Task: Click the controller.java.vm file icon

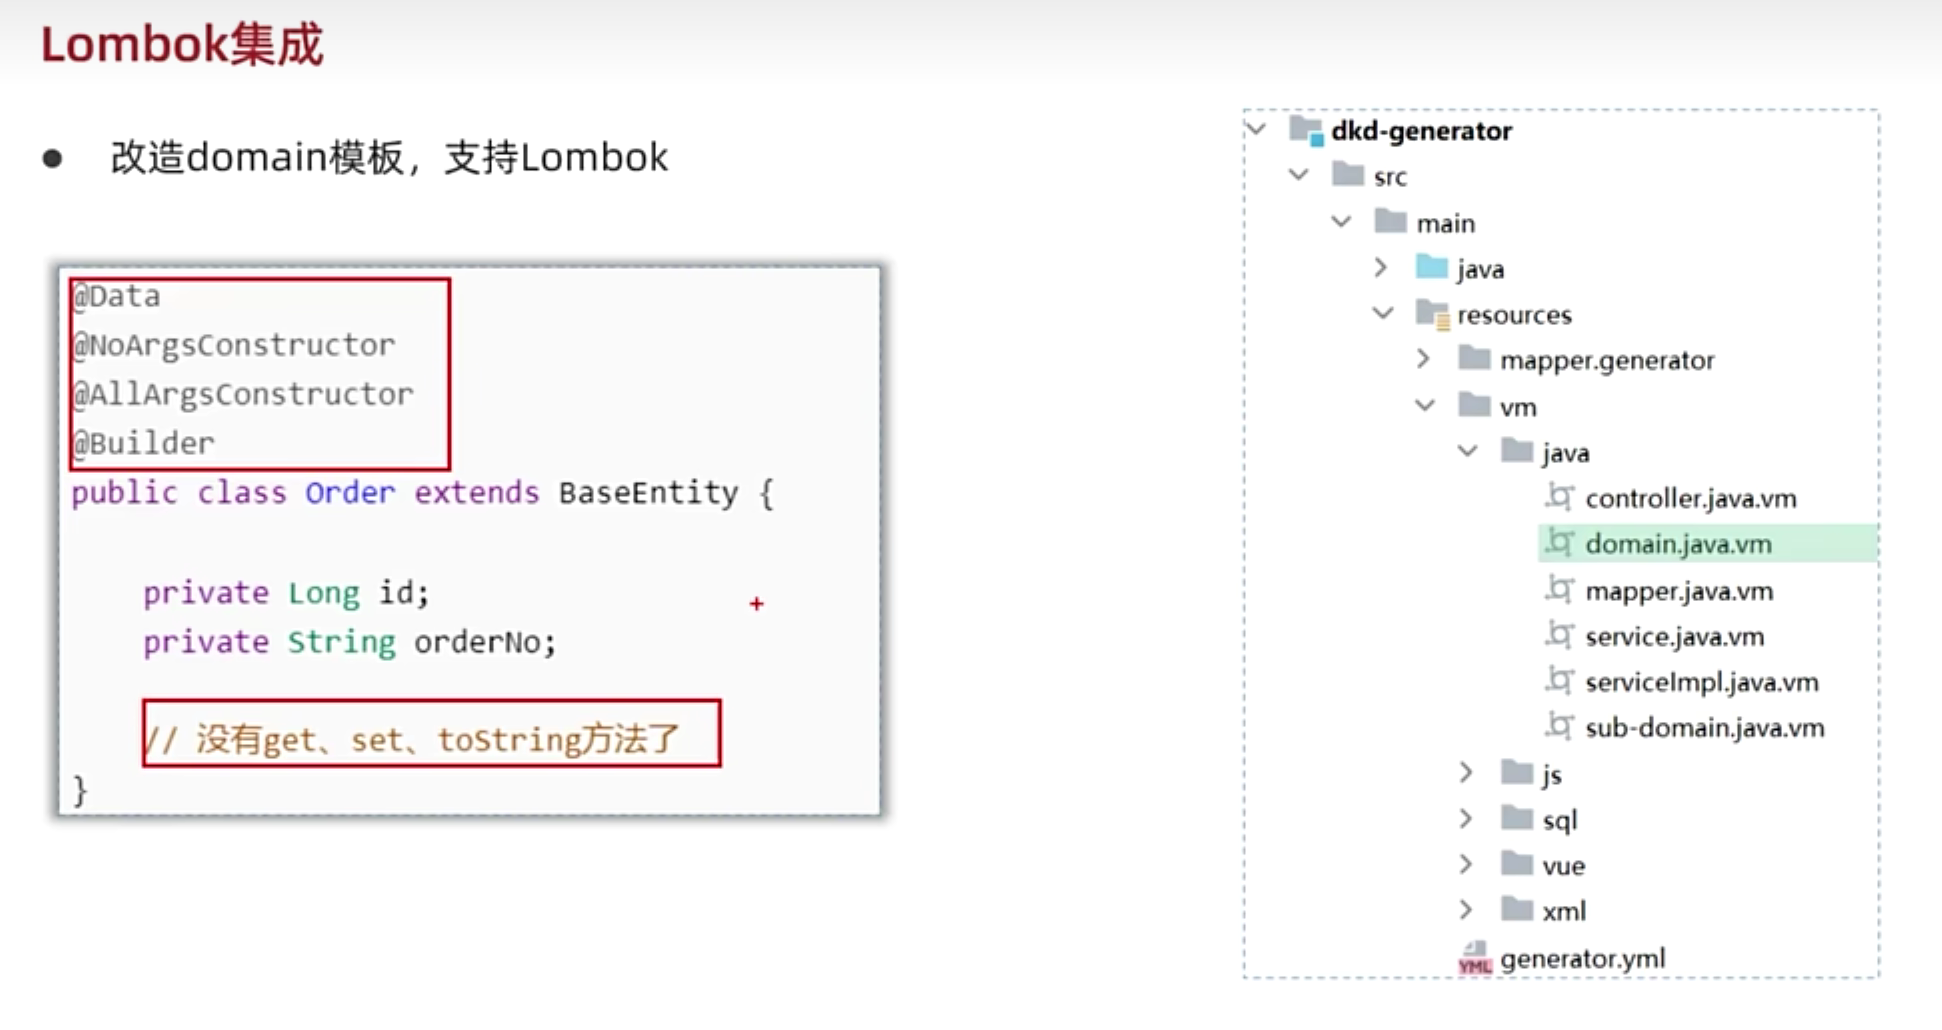Action: point(1559,497)
